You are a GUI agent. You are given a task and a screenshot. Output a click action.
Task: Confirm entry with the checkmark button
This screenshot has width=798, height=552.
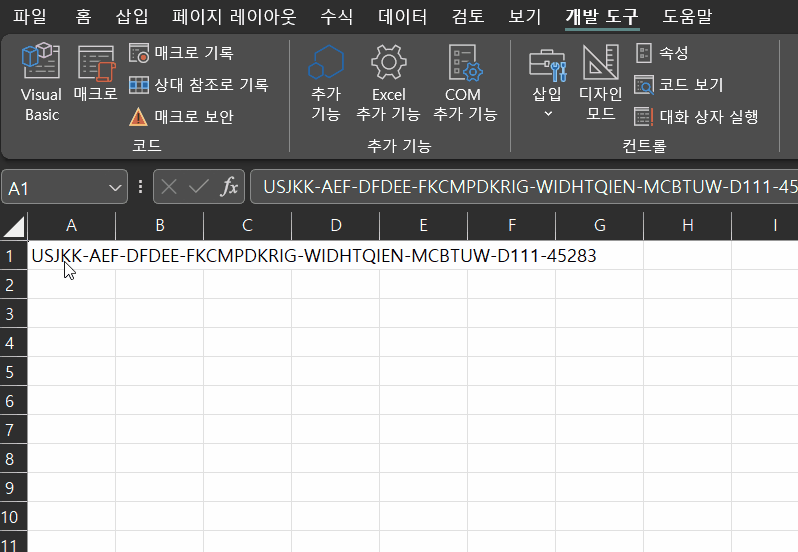pos(198,187)
